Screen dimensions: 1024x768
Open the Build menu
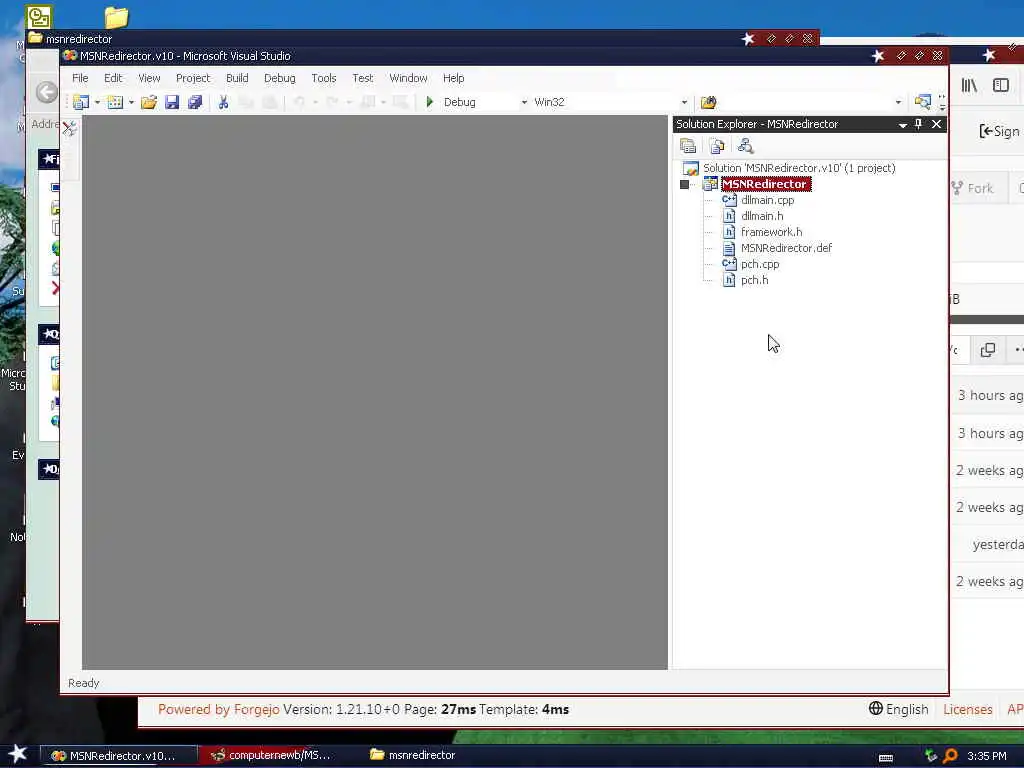click(x=237, y=78)
